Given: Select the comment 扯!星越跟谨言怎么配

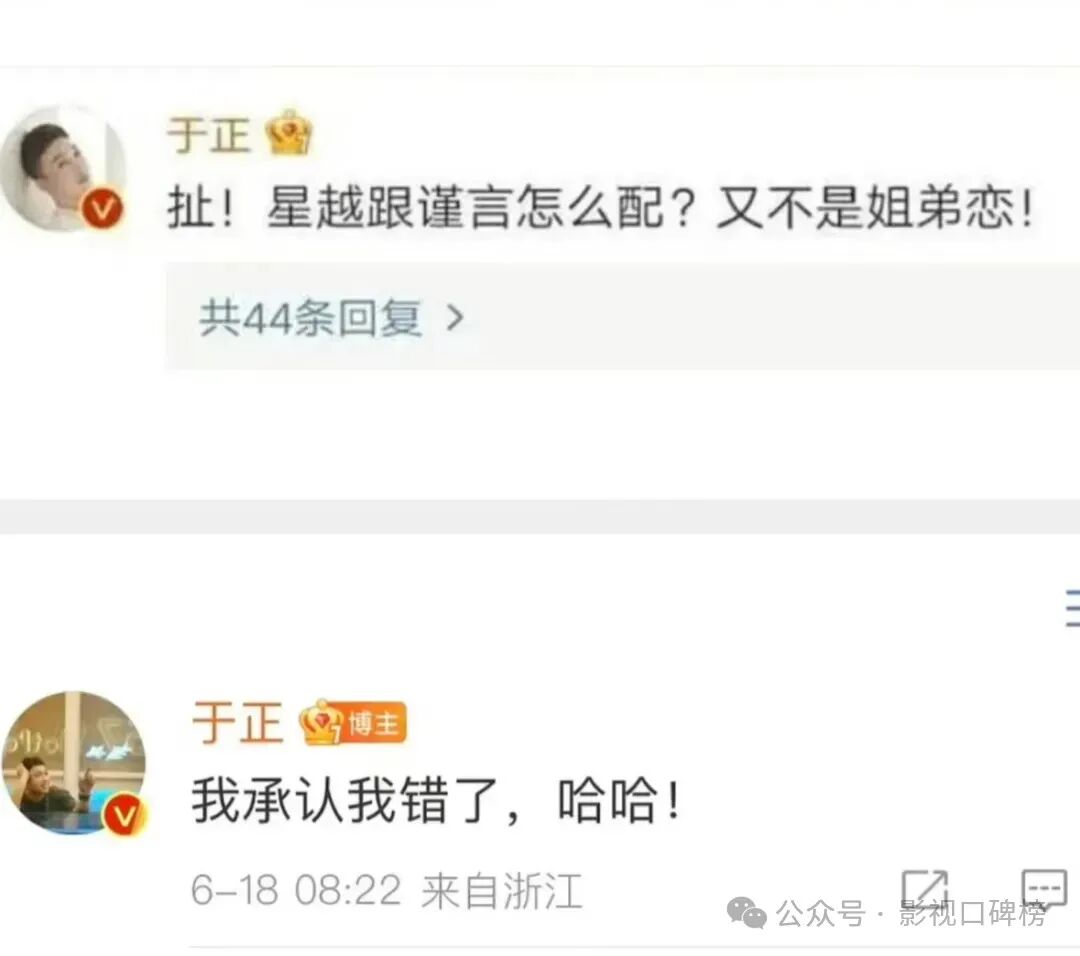Looking at the screenshot, I should [x=601, y=207].
